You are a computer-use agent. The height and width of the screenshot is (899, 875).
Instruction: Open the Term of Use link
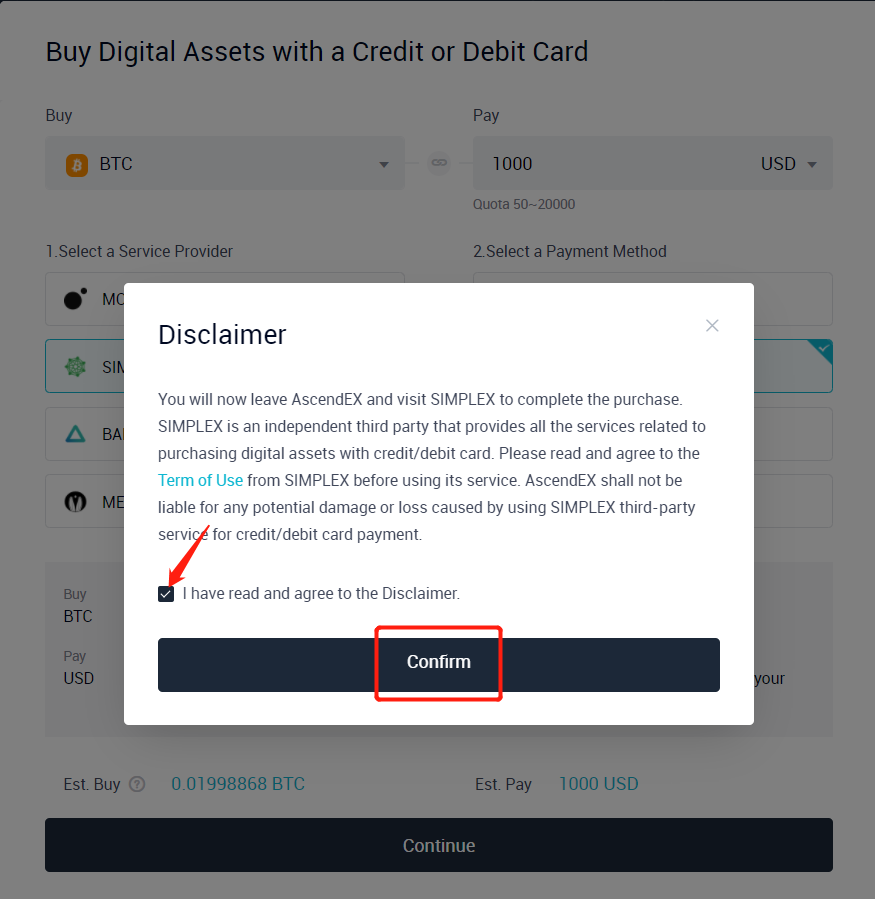[x=200, y=480]
